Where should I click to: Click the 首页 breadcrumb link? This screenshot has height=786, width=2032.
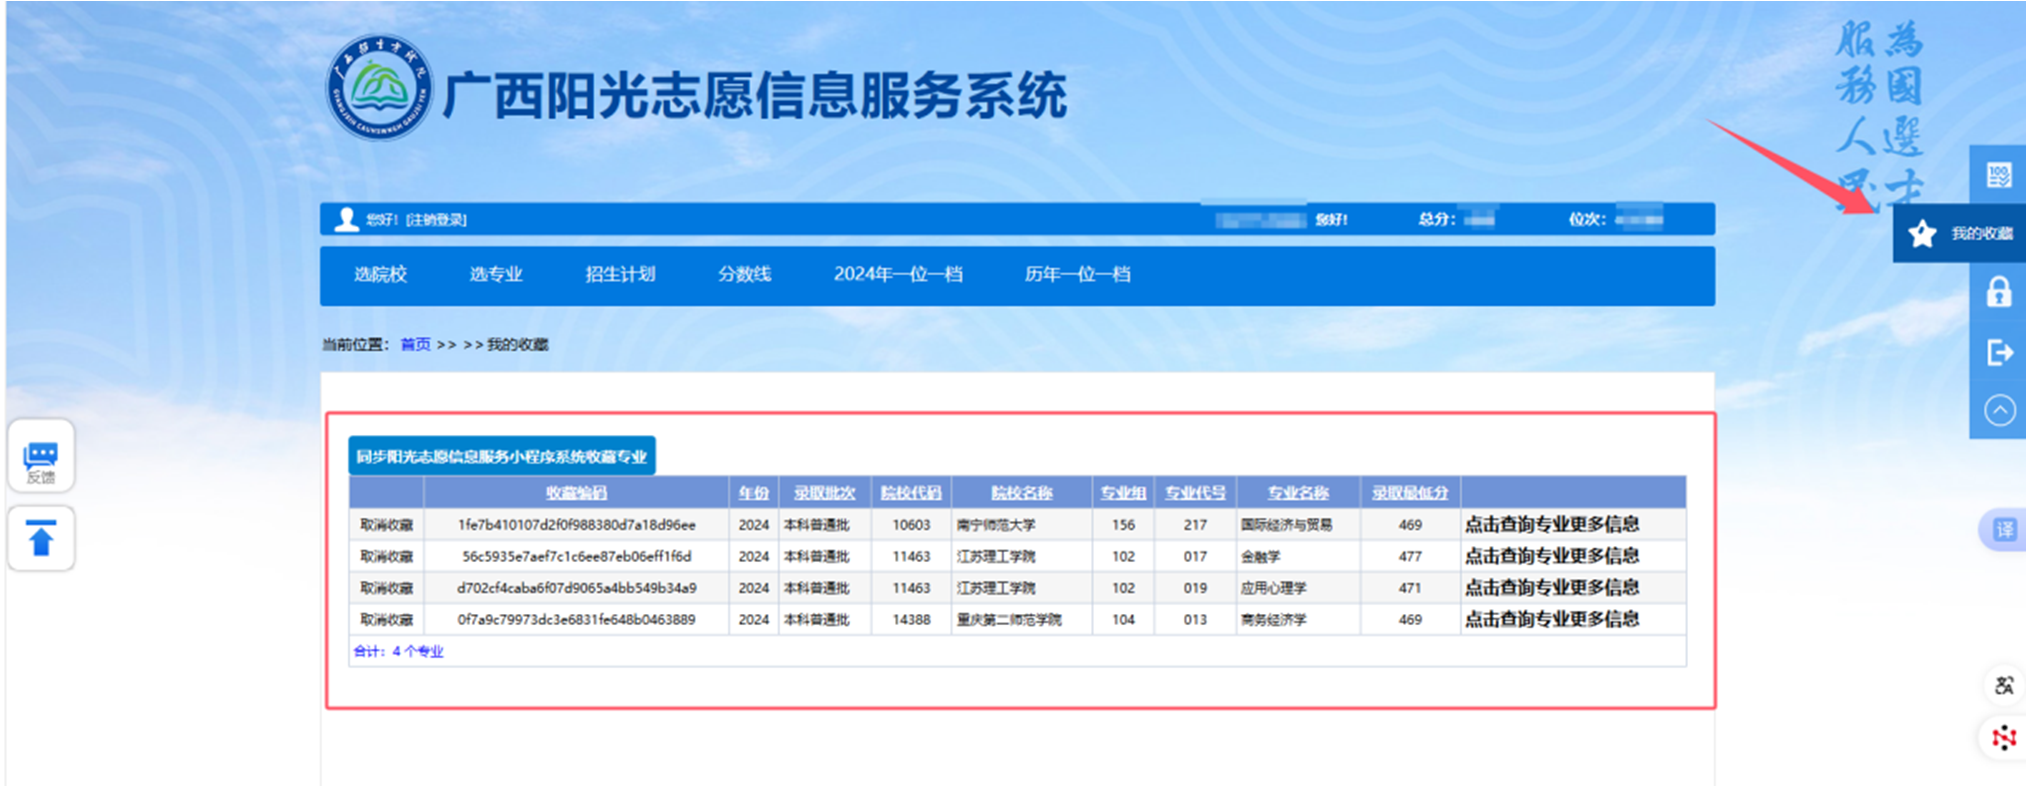(415, 345)
